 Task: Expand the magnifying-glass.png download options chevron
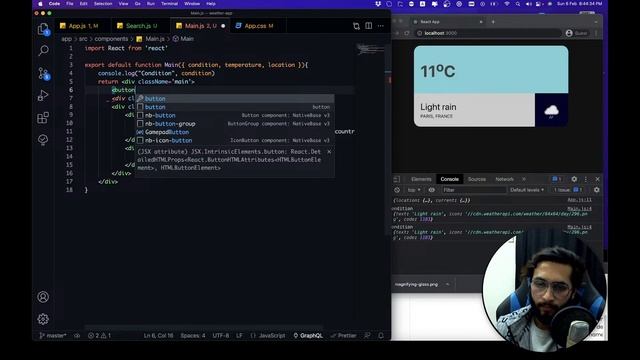(447, 284)
